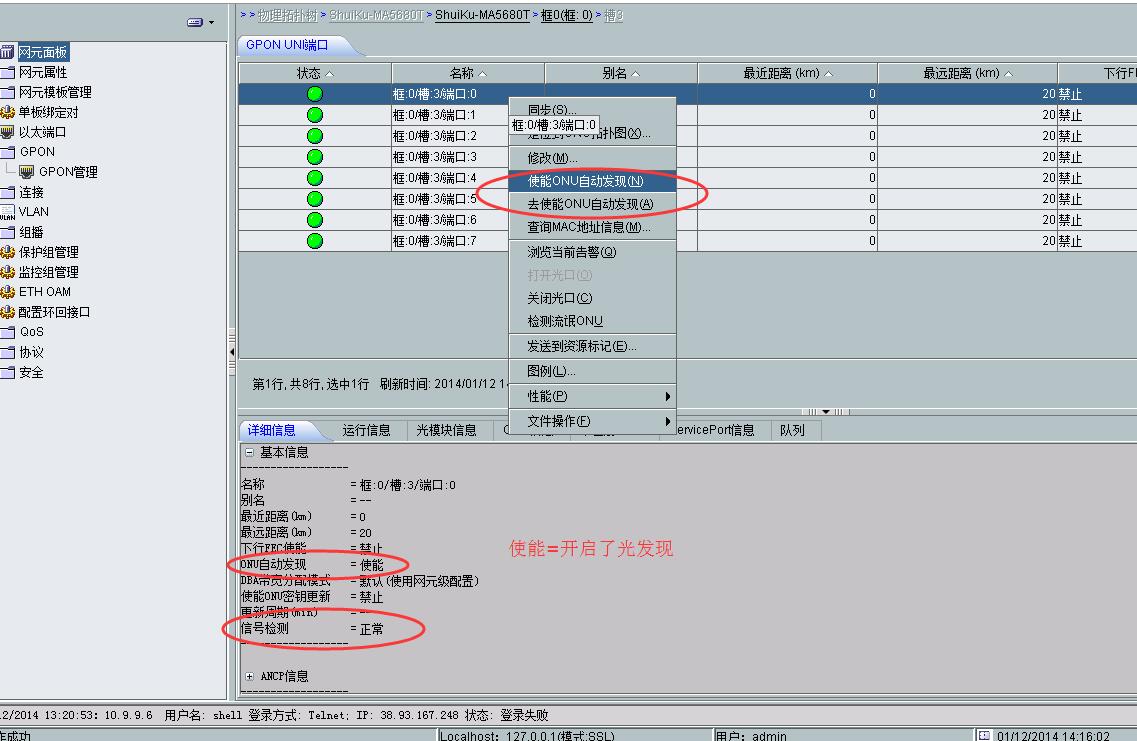1137x741 pixels.
Task: Click the VLAN icon in sidebar
Action: click(x=8, y=212)
